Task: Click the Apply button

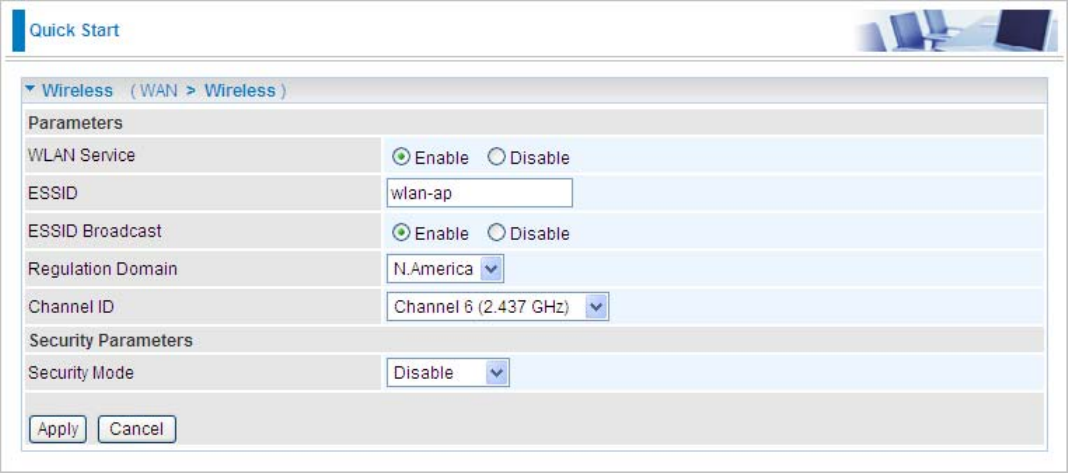Action: (x=58, y=429)
